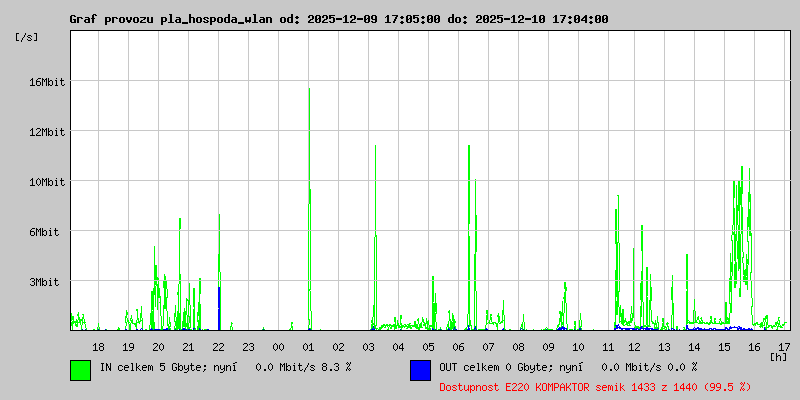Click the '15' hour axis label
Viewport: 800px width, 400px height.
pos(724,347)
